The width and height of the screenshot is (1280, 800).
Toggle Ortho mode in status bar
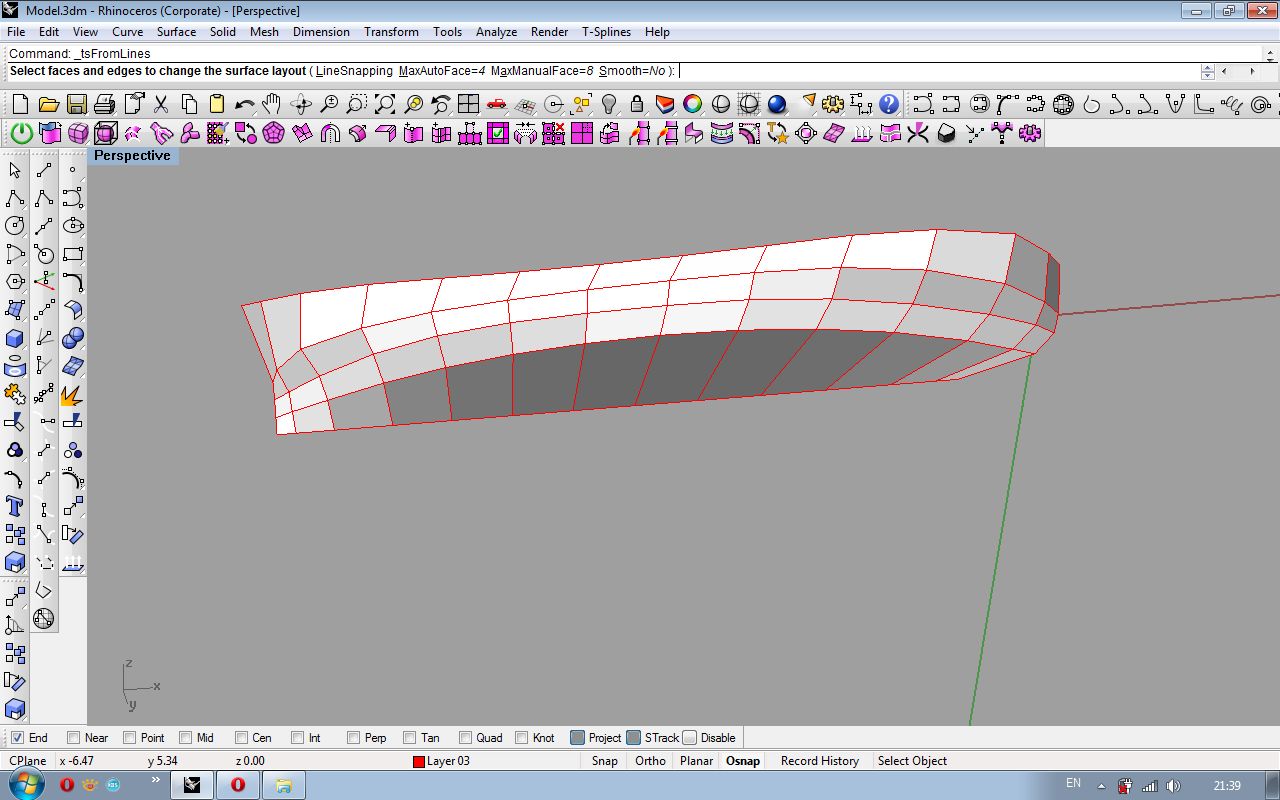[x=650, y=761]
